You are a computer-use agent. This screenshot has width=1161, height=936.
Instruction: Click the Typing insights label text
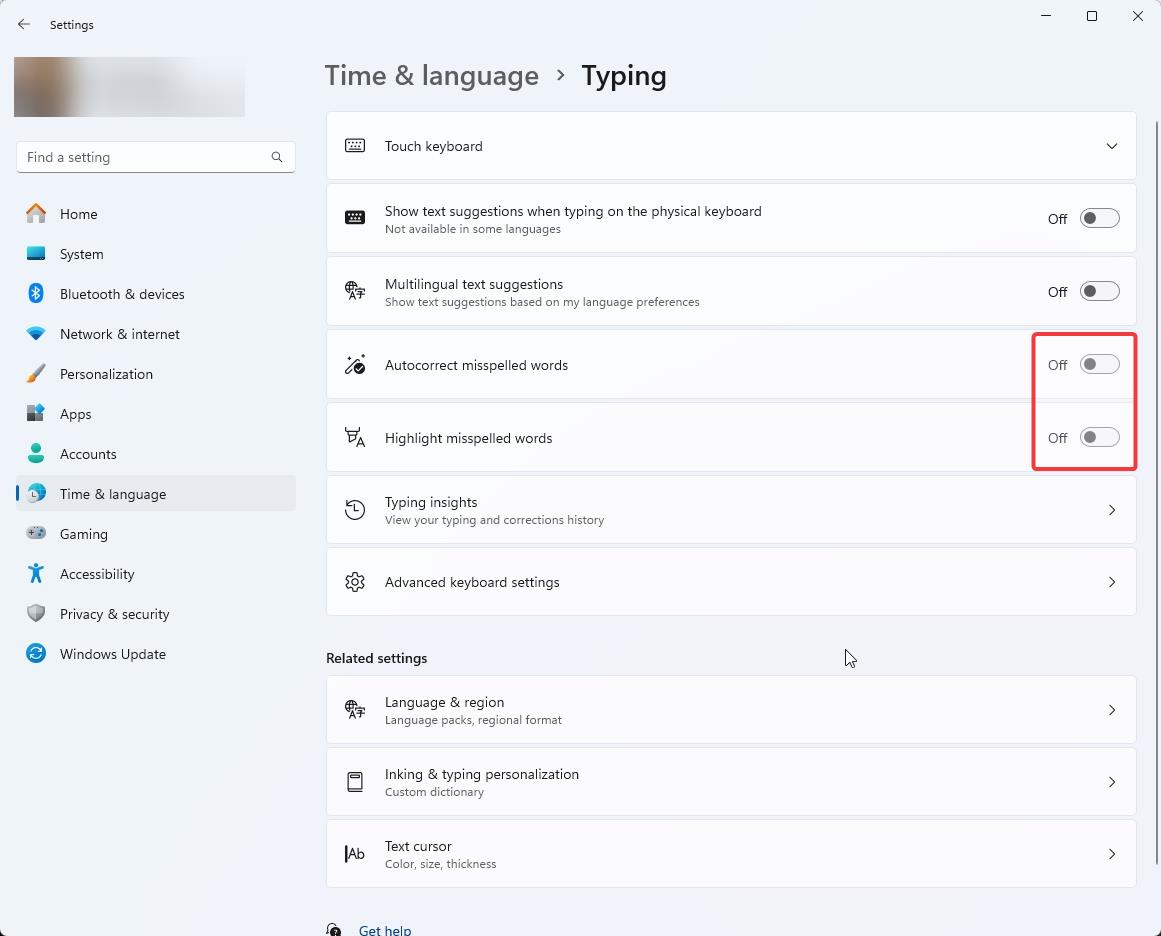[431, 502]
